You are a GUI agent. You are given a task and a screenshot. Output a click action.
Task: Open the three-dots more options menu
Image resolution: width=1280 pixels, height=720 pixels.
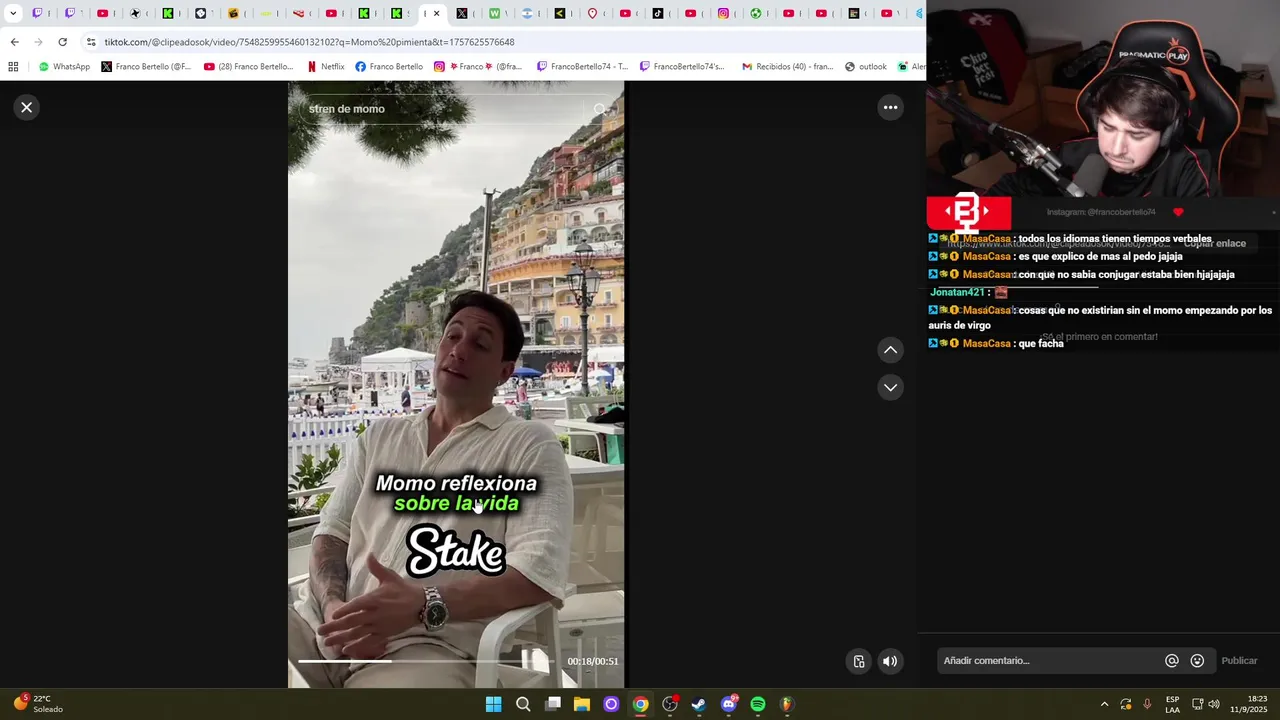click(890, 107)
